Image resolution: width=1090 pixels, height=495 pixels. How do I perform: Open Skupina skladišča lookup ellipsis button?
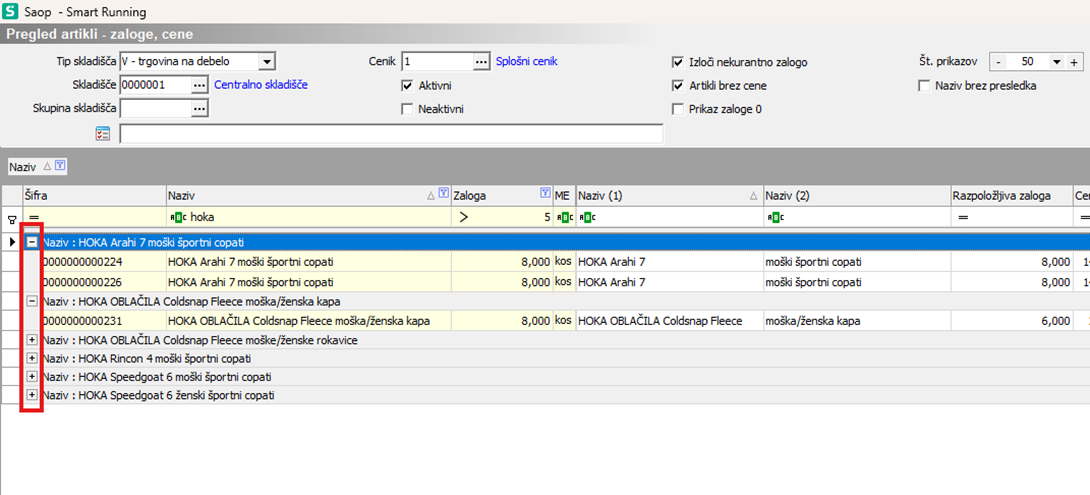coord(200,108)
